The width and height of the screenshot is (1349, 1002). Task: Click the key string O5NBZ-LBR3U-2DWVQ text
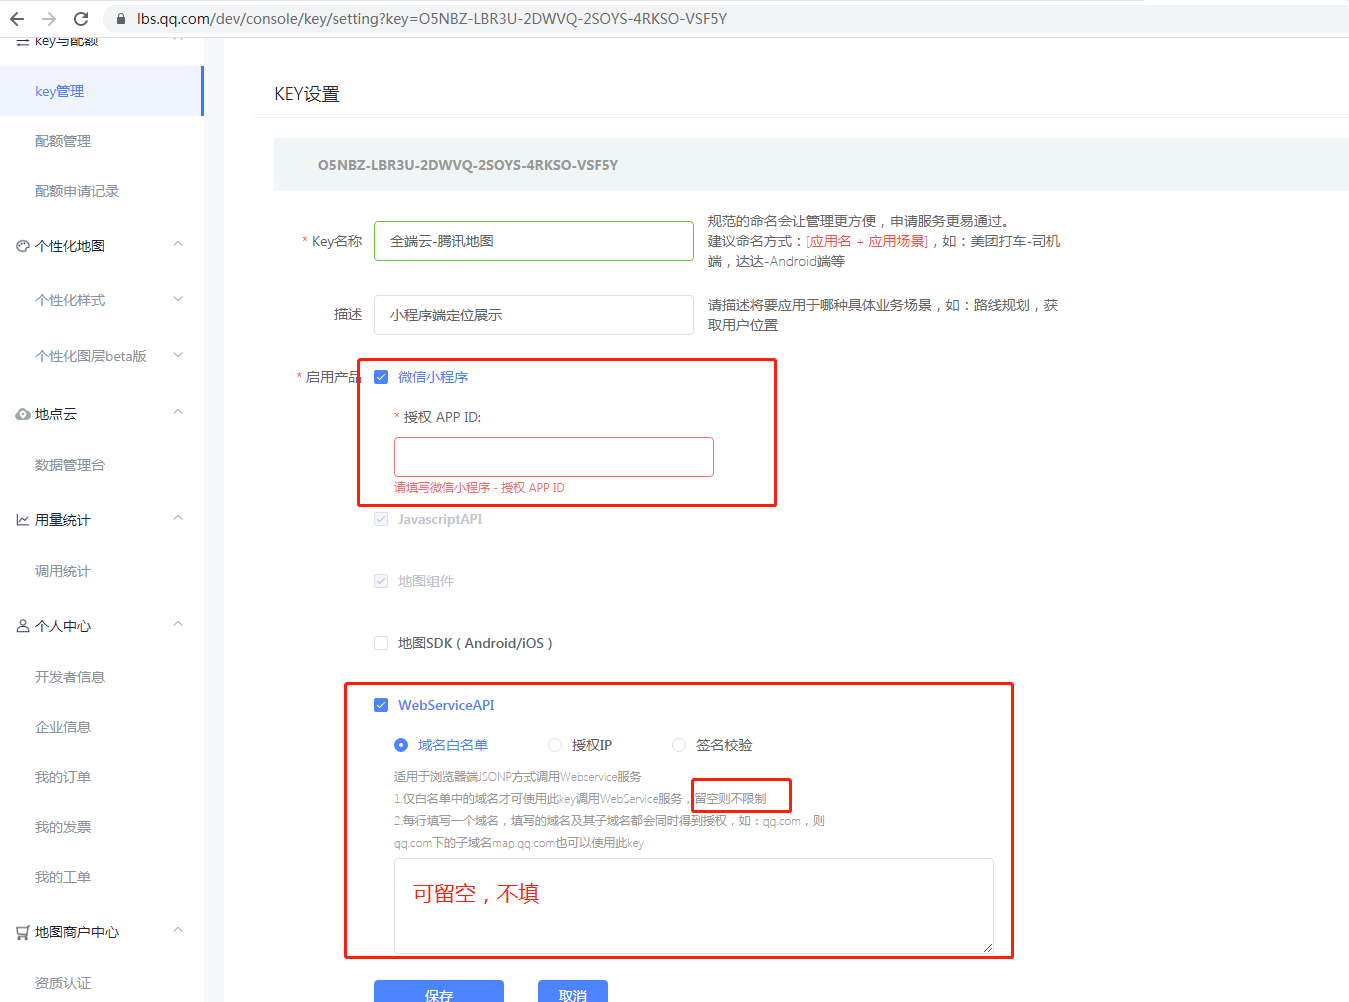(x=468, y=165)
